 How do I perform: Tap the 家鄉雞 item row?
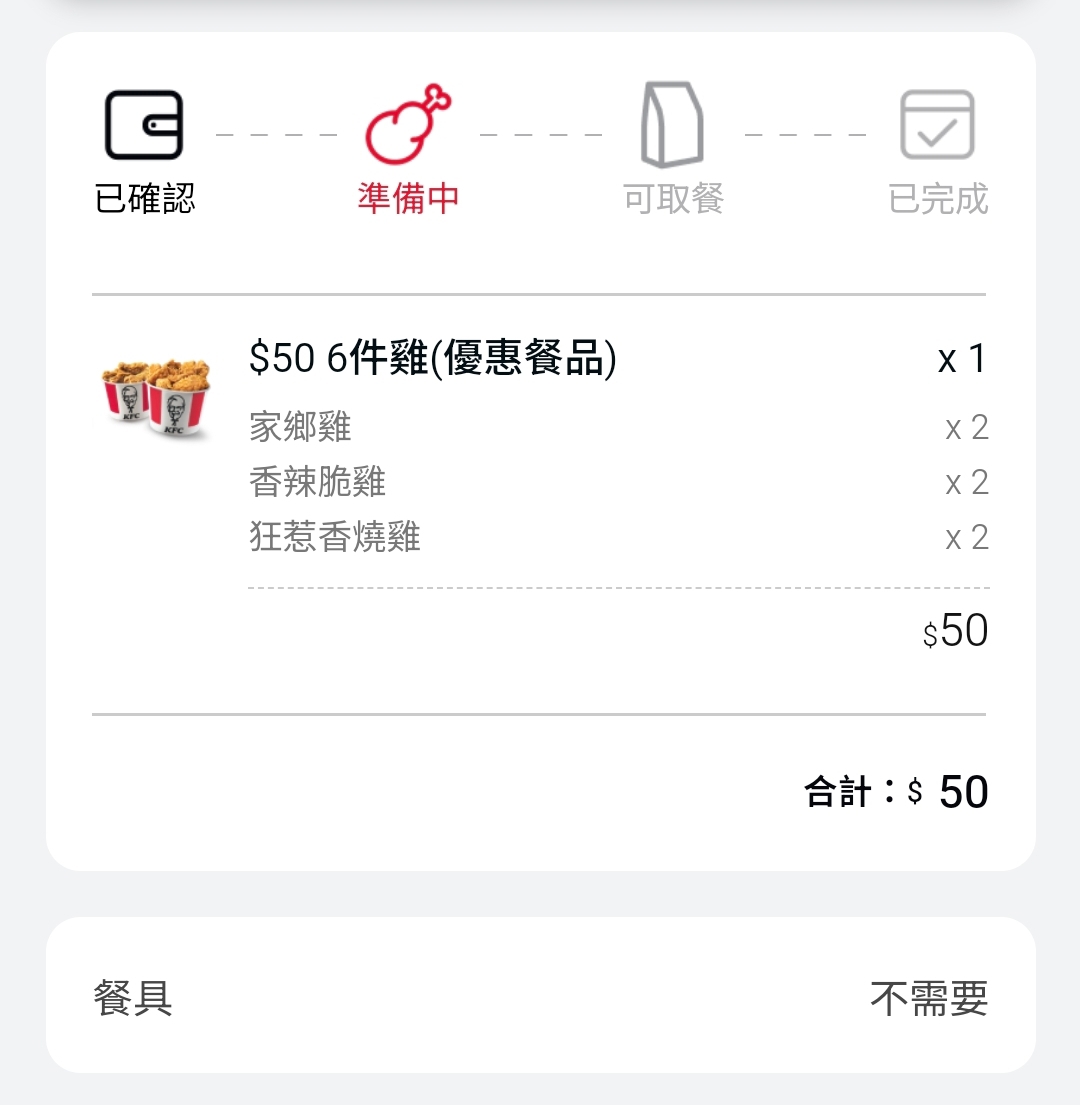click(x=619, y=427)
